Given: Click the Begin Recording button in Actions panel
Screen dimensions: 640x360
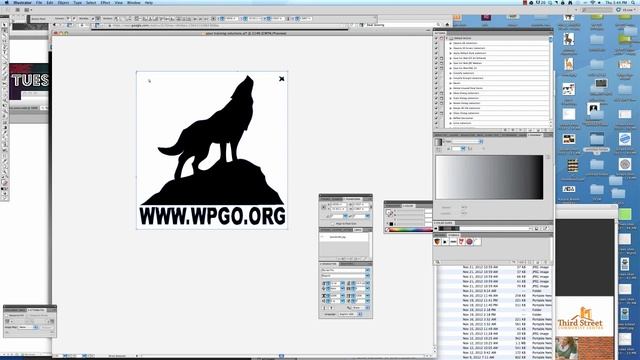Looking at the screenshot, I should pos(513,130).
